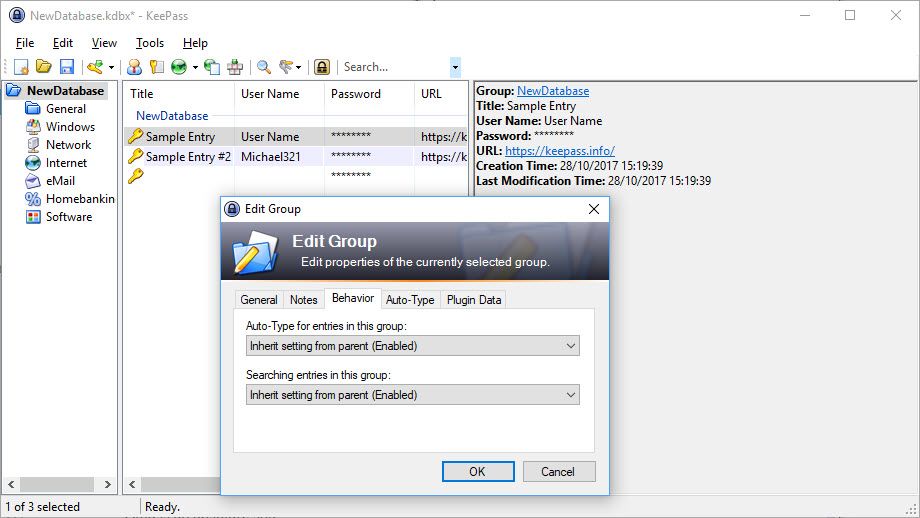This screenshot has height=518, width=920.
Task: Open the https://keepass.info/ link in the details pane
Action: [x=560, y=151]
